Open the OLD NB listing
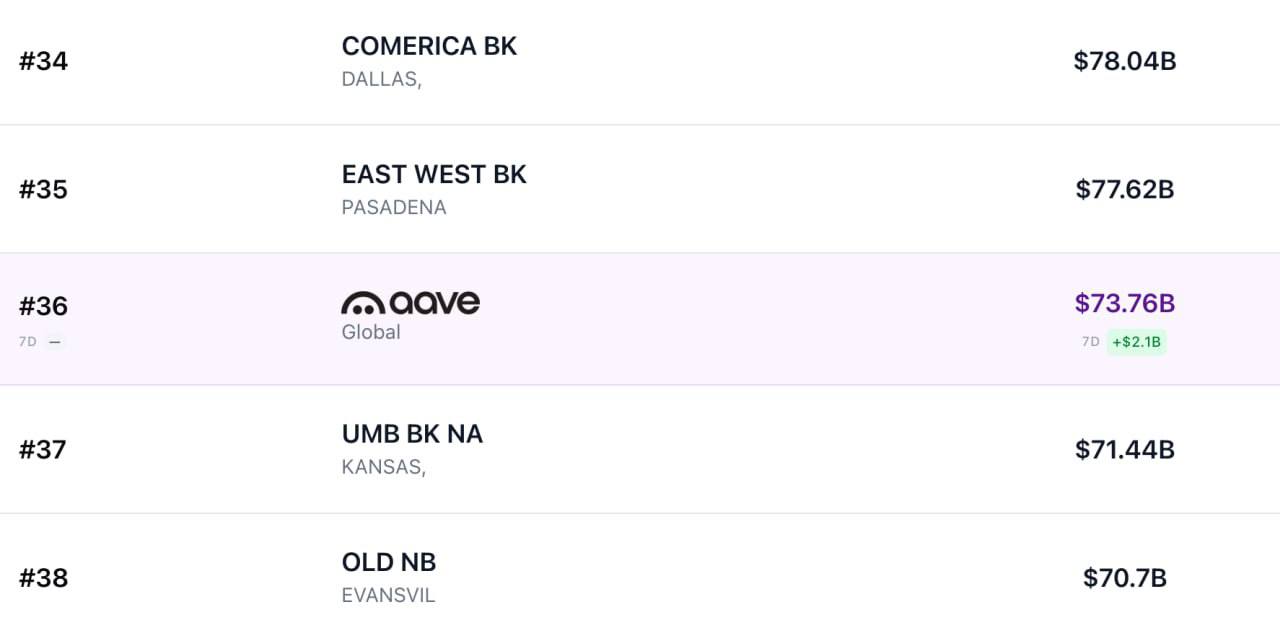 point(389,562)
